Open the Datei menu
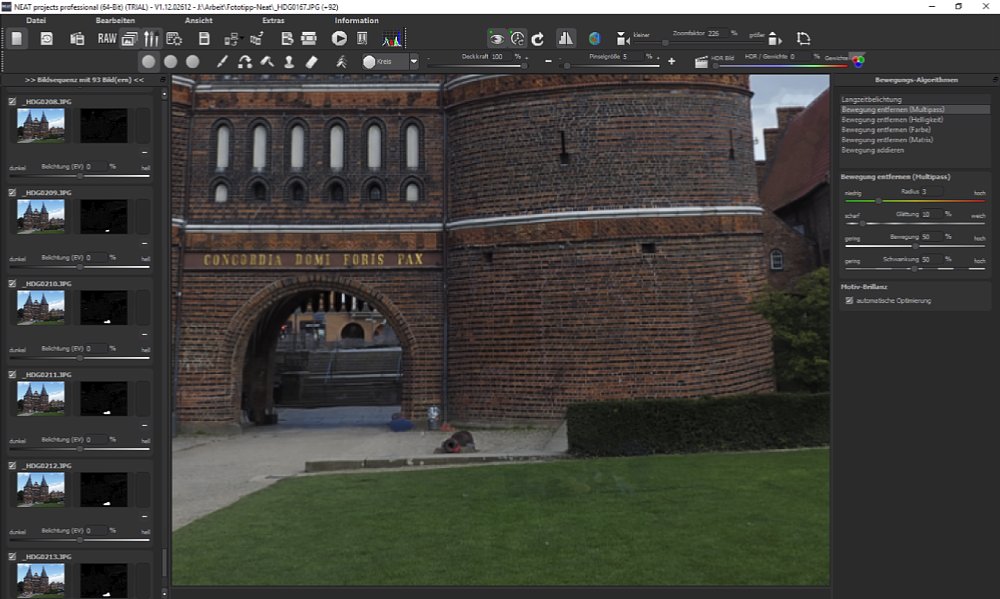 click(36, 20)
